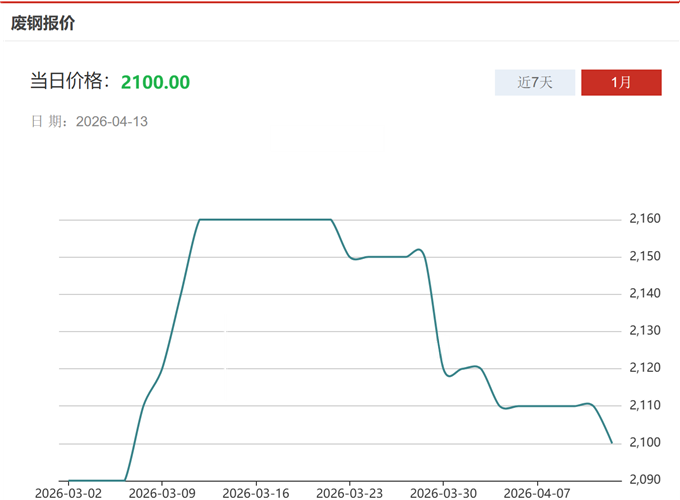Click the 当日价格 label
The height and width of the screenshot is (500, 680).
pyautogui.click(x=70, y=82)
